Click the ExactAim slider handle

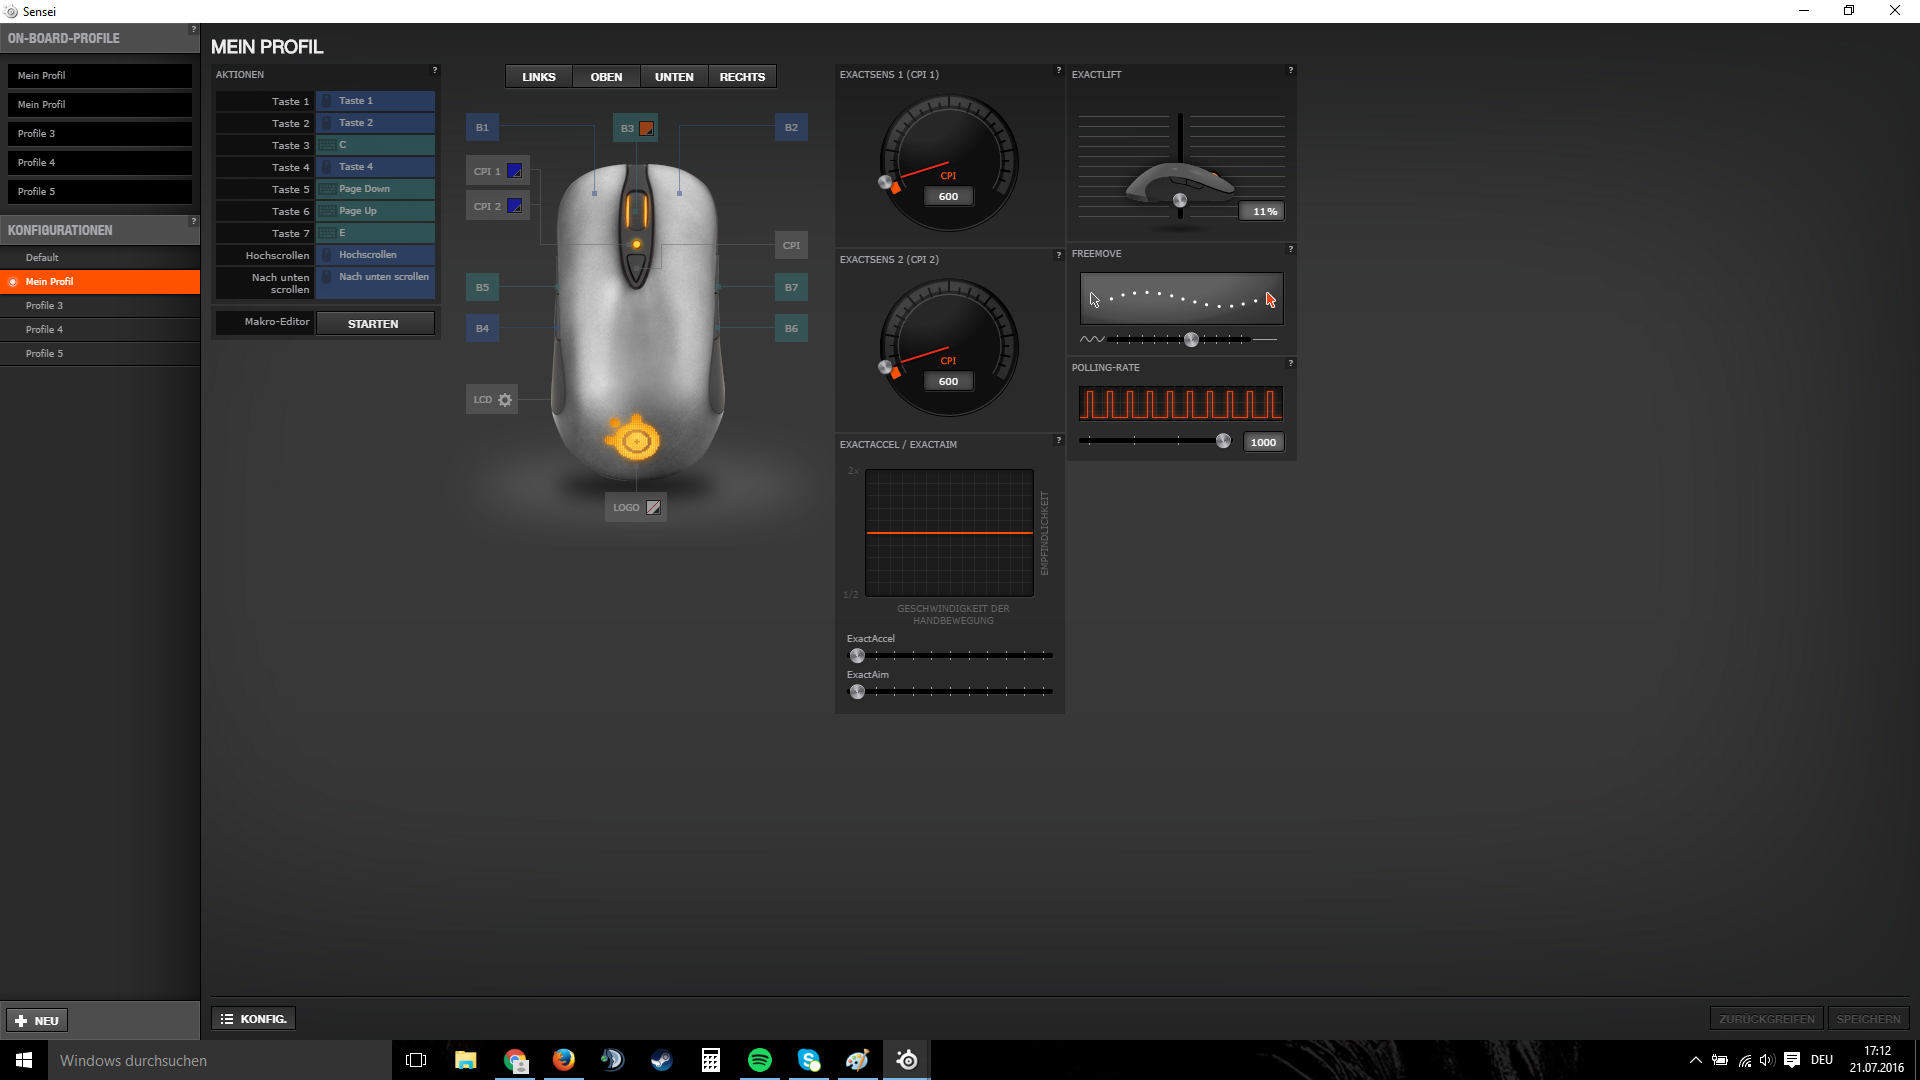857,692
